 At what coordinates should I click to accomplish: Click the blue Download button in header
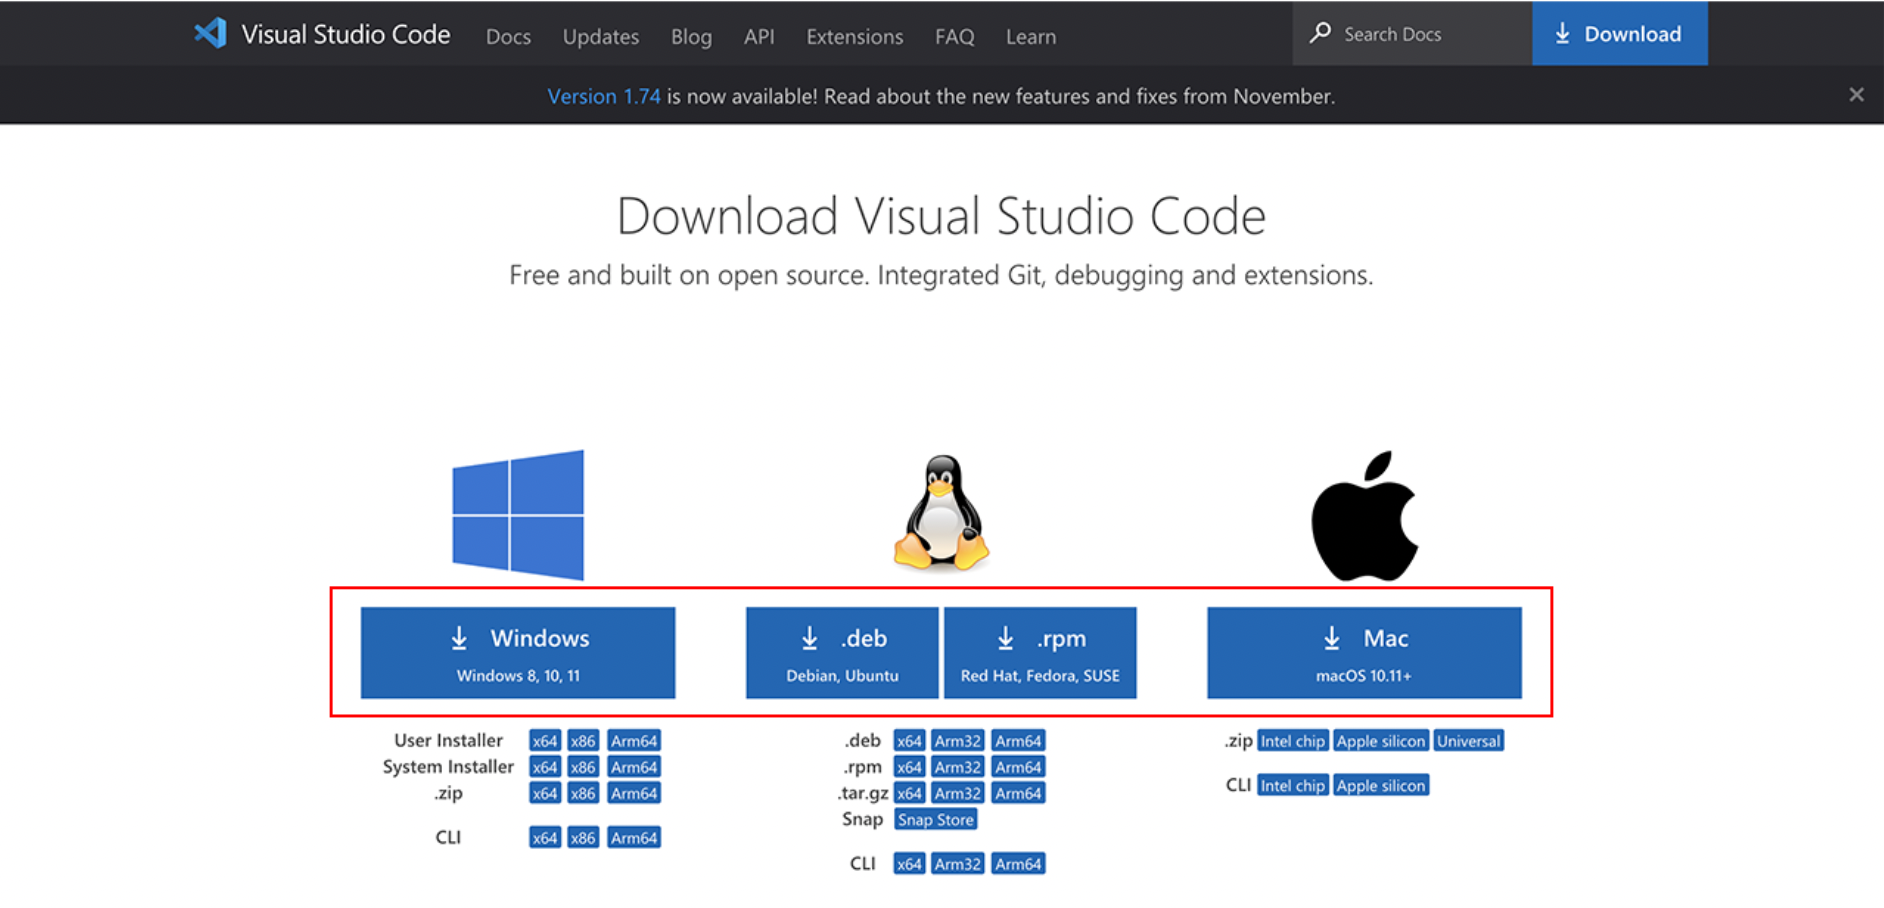pyautogui.click(x=1619, y=33)
